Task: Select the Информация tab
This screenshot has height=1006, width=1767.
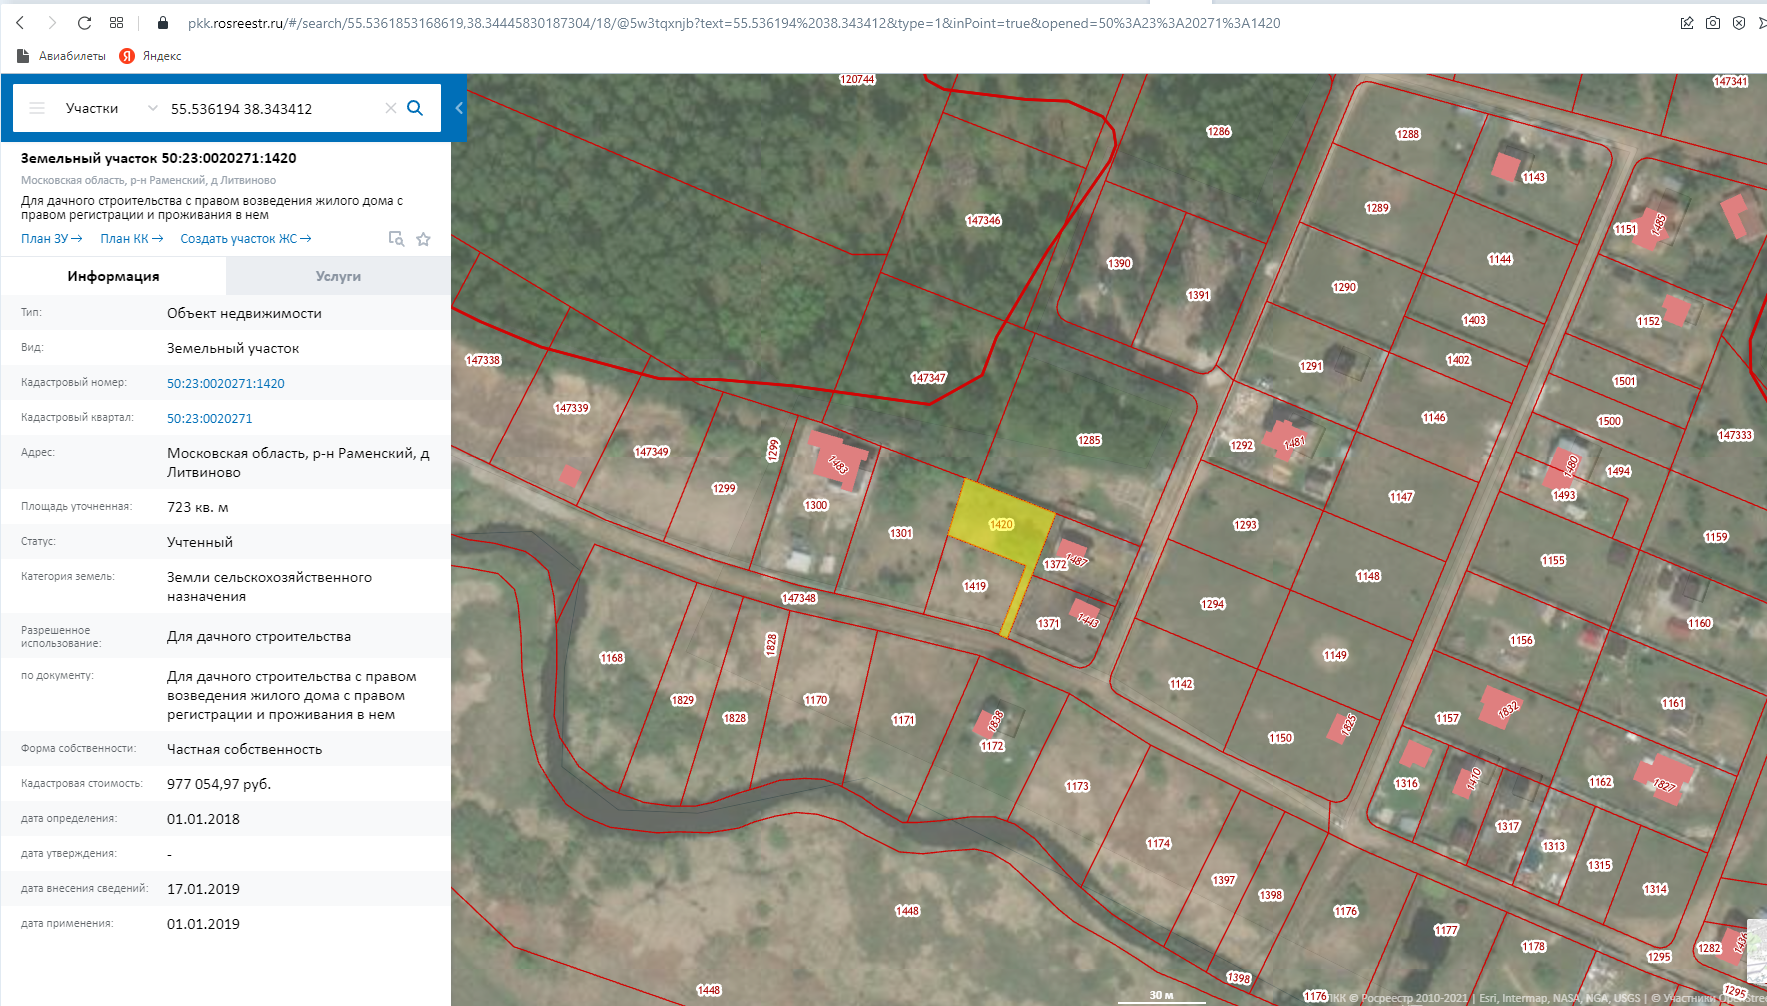Action: (113, 276)
